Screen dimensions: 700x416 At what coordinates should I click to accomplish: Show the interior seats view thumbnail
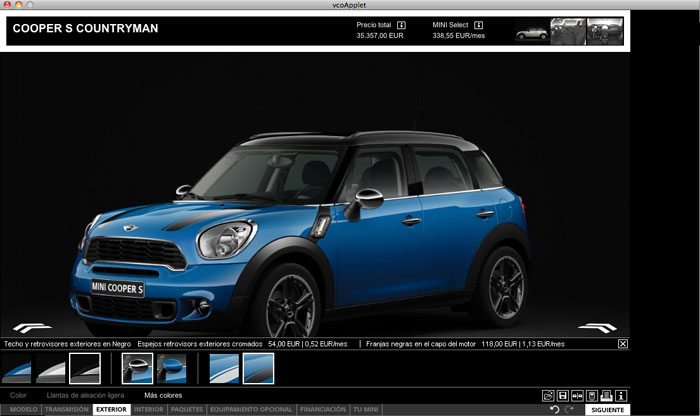pos(567,32)
